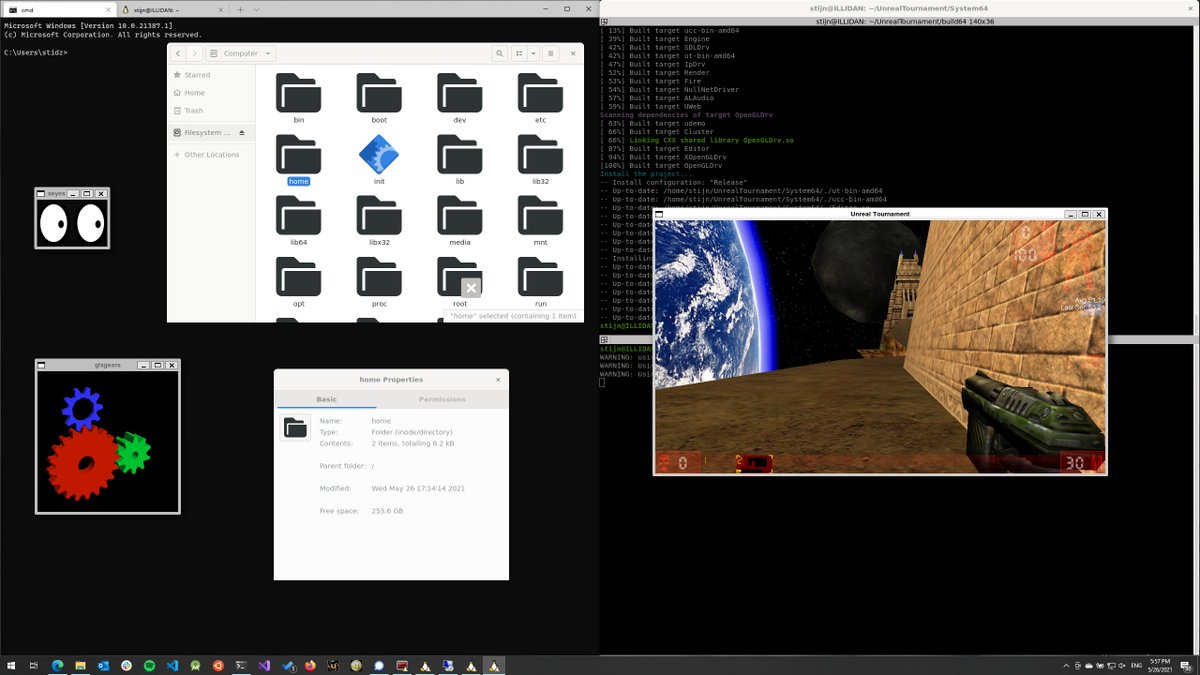Screen dimensions: 1200x675
Task: Open the view options dropdown arrow
Action: coord(534,53)
